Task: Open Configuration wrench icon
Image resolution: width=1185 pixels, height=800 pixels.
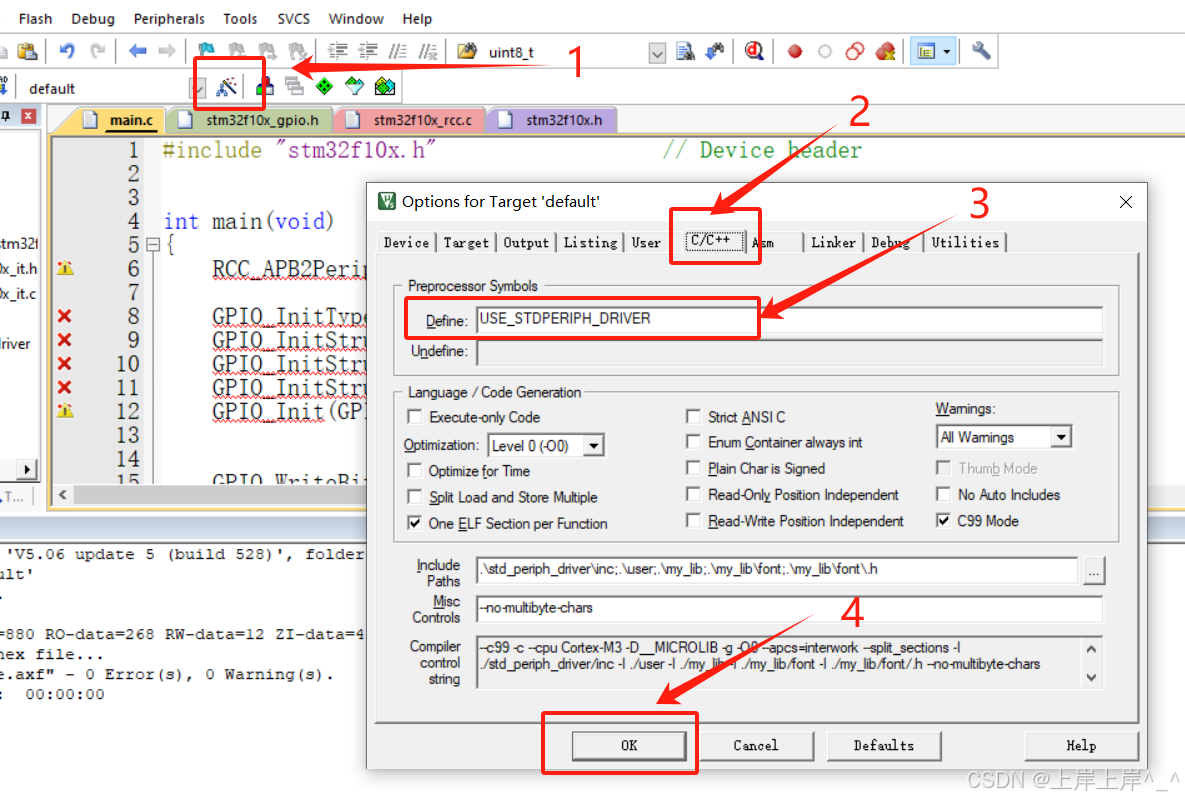Action: [x=981, y=51]
